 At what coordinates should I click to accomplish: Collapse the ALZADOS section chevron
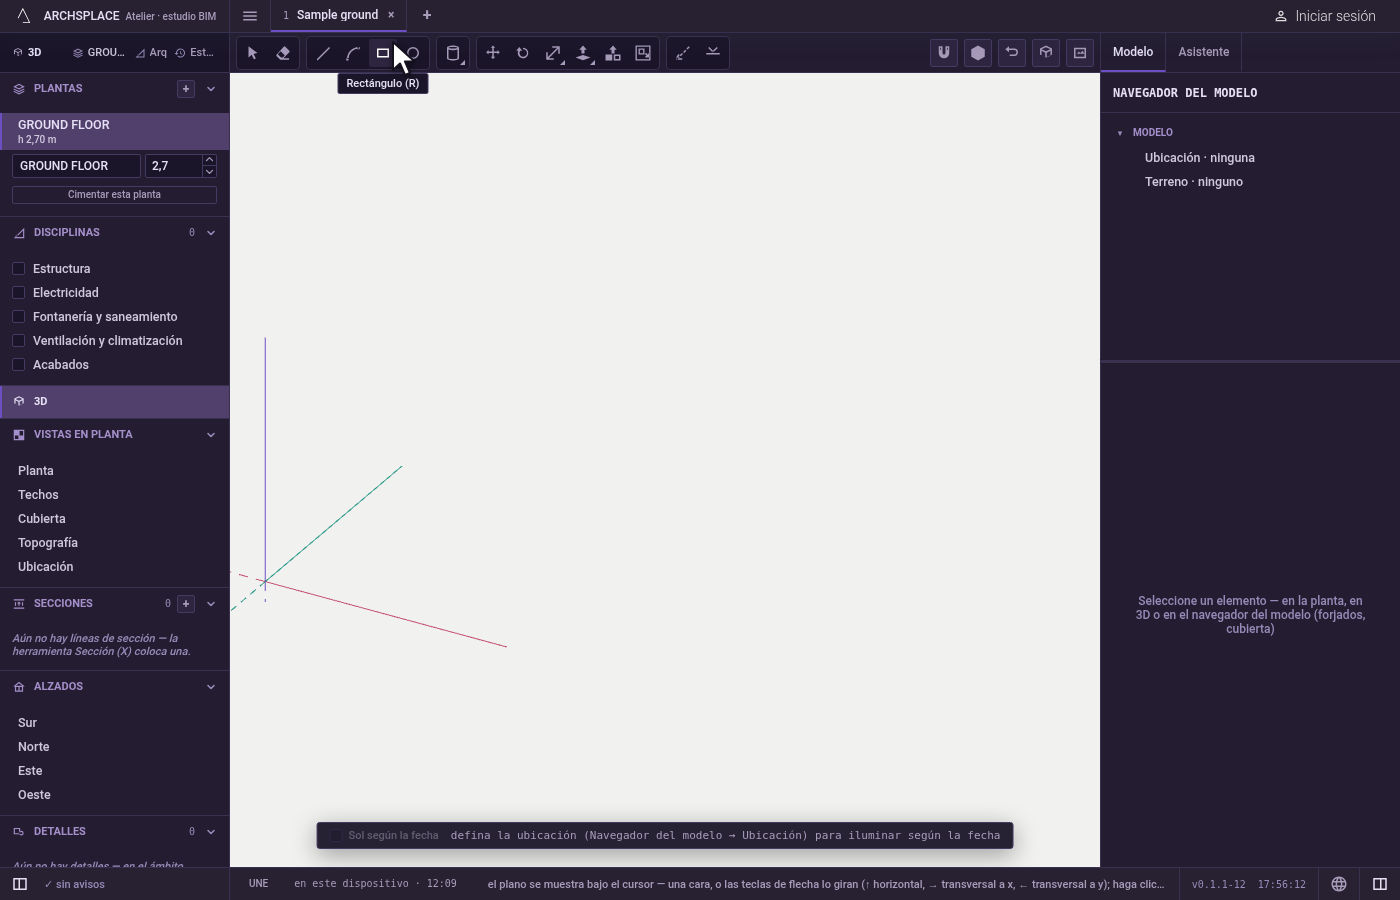click(x=211, y=687)
